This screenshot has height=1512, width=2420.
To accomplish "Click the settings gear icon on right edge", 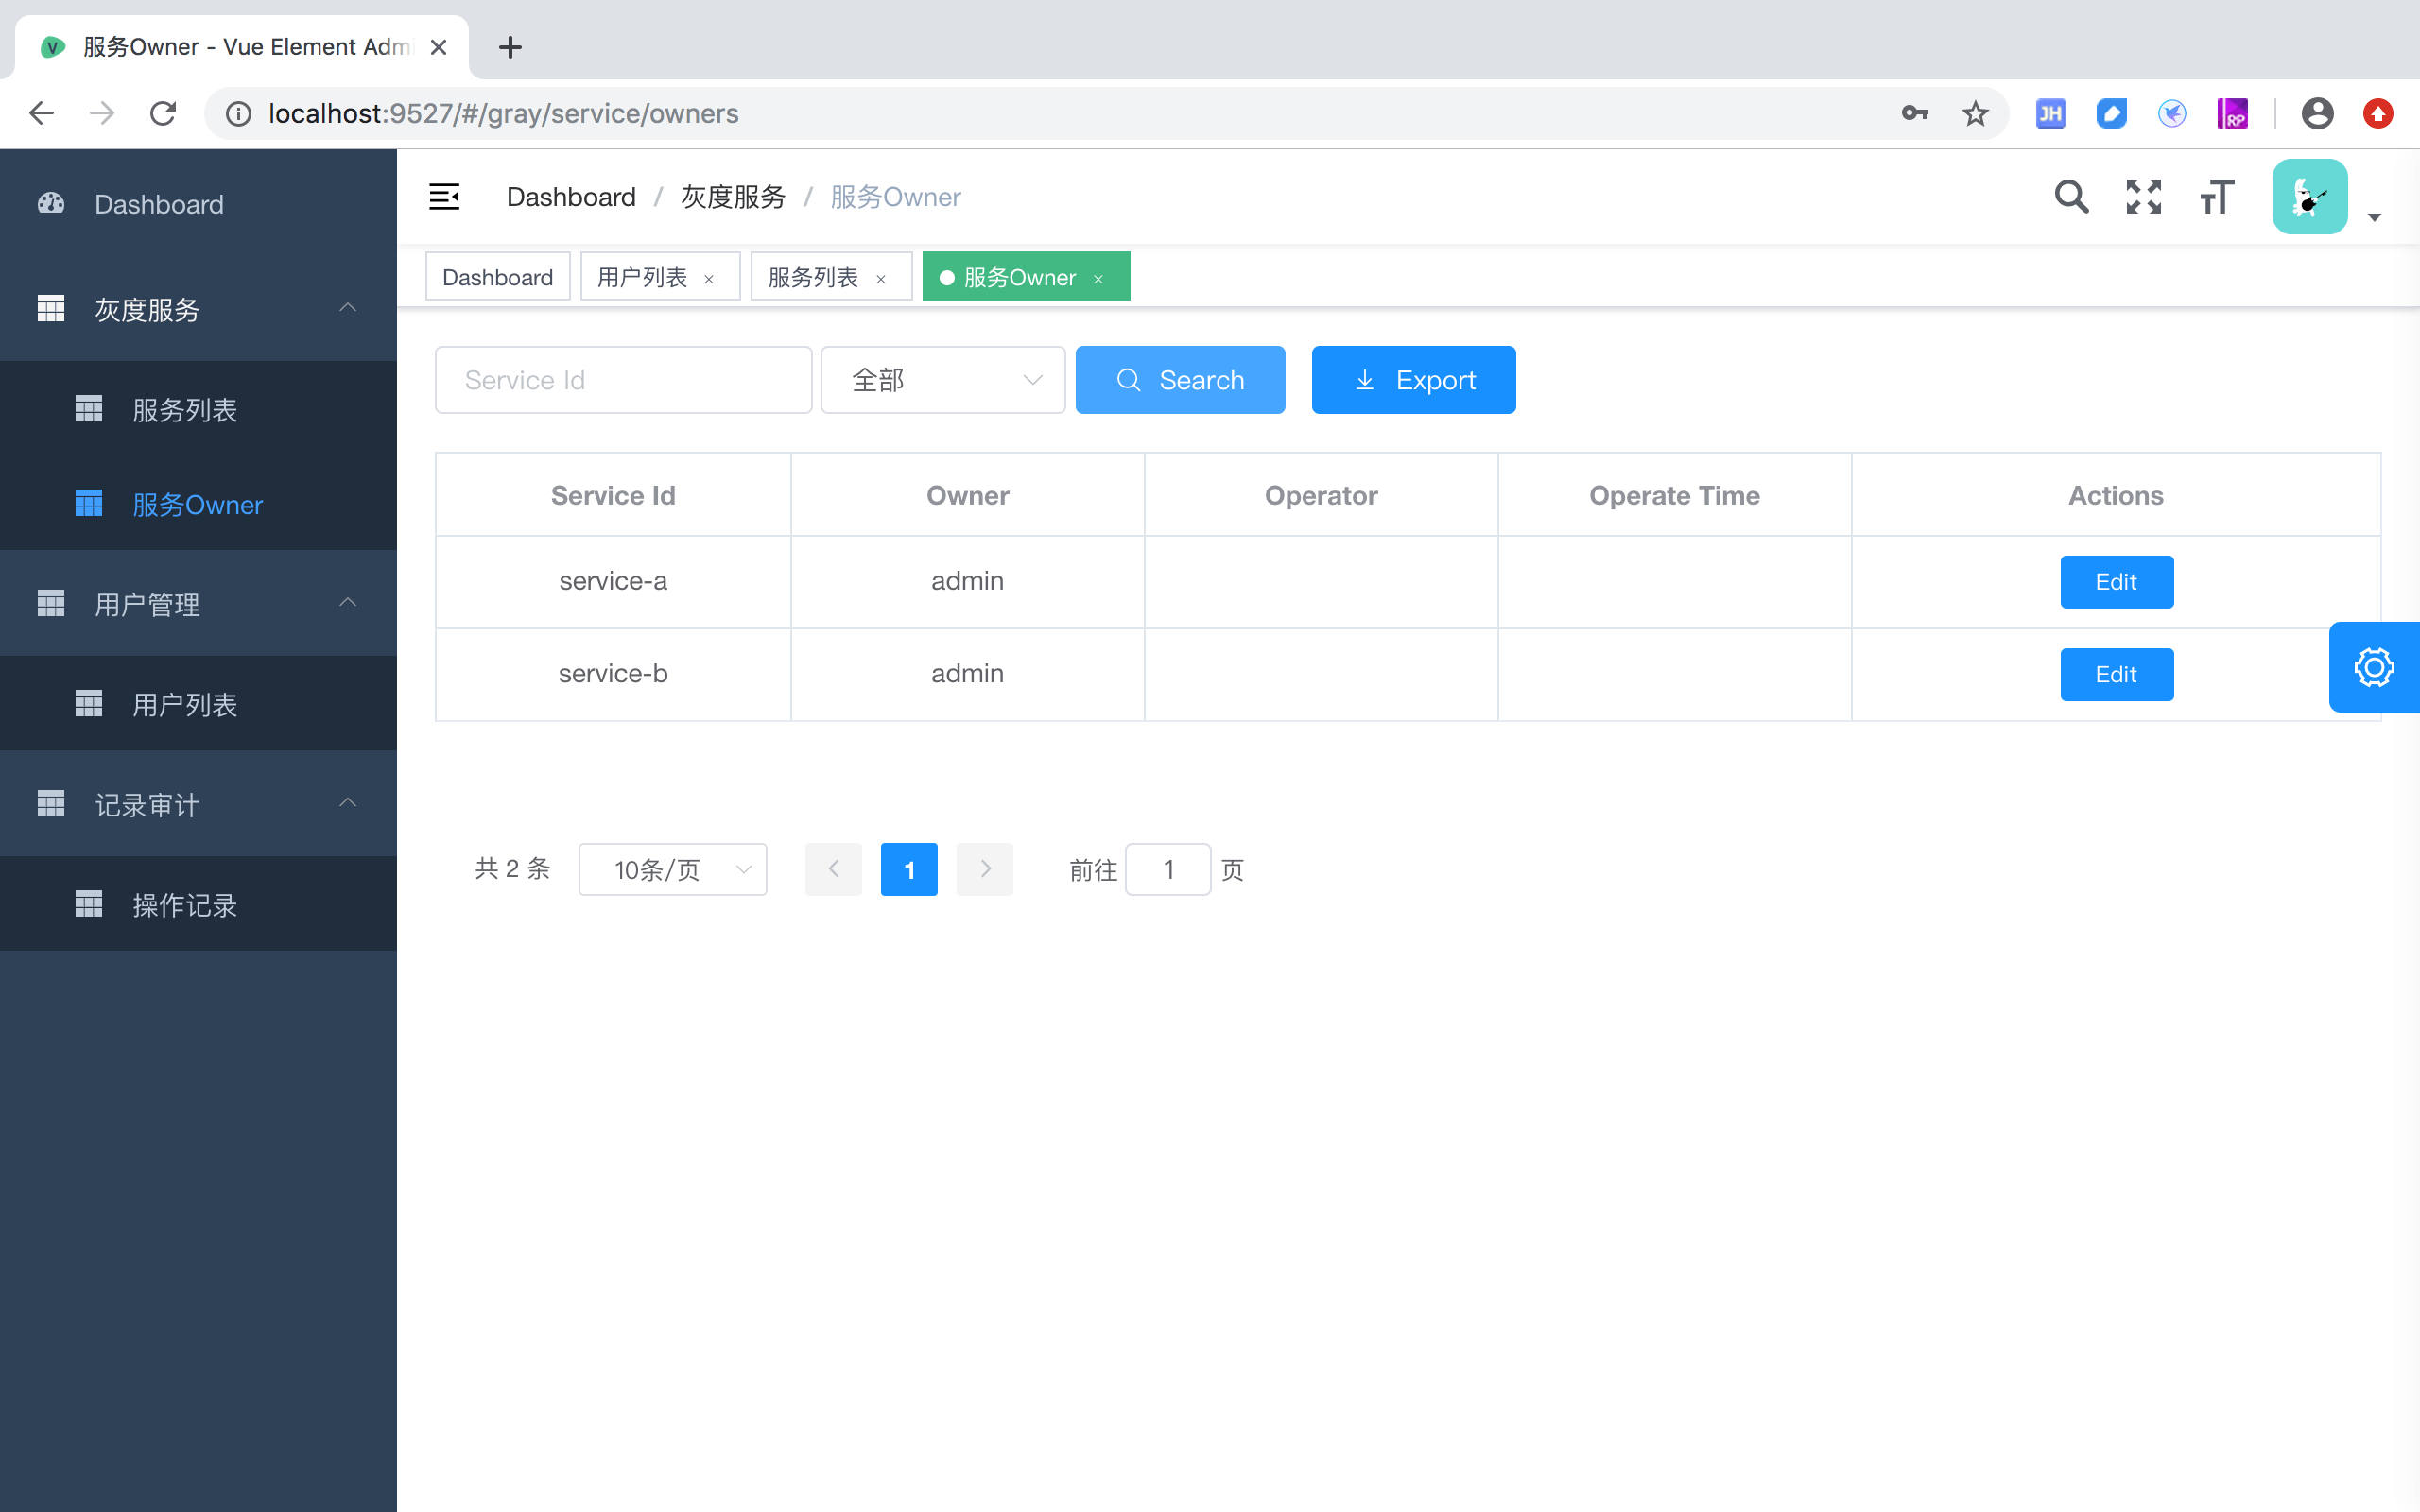I will tap(2371, 665).
